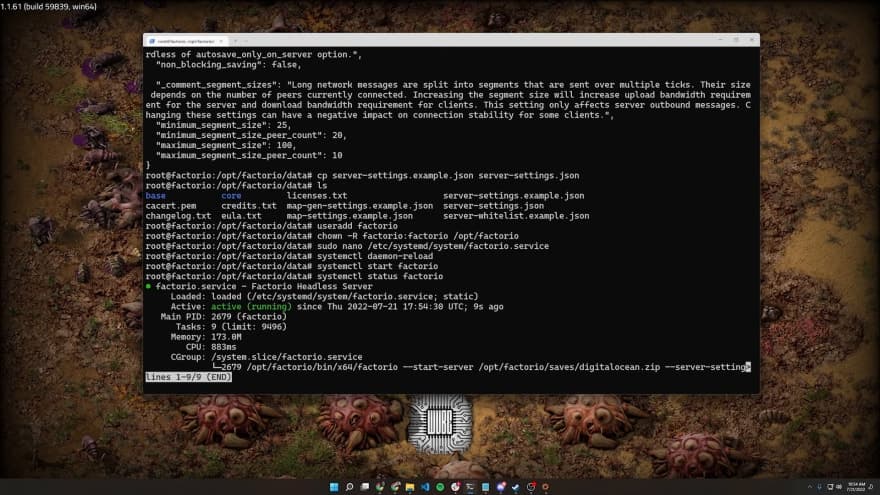Open the volume control in system tray

tap(839, 487)
